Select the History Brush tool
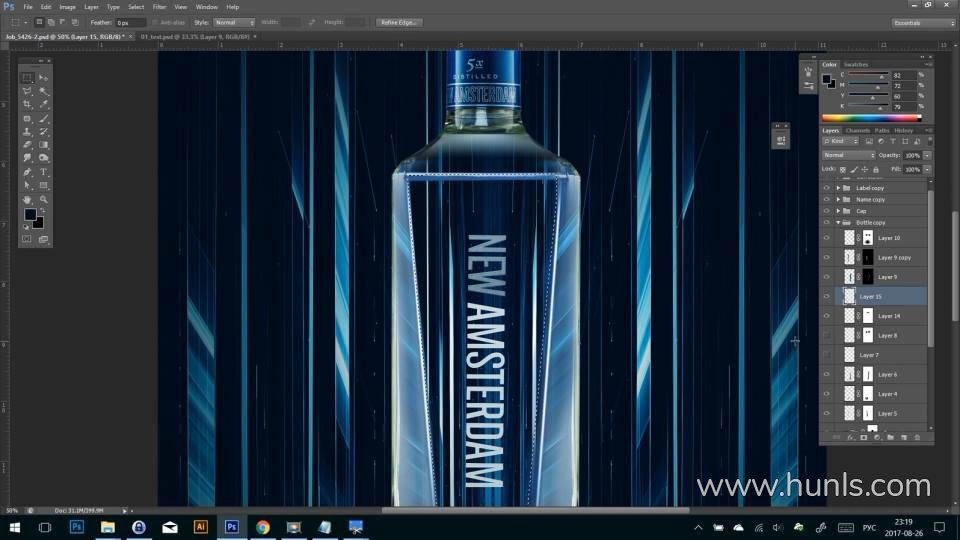The image size is (960, 540). (43, 132)
